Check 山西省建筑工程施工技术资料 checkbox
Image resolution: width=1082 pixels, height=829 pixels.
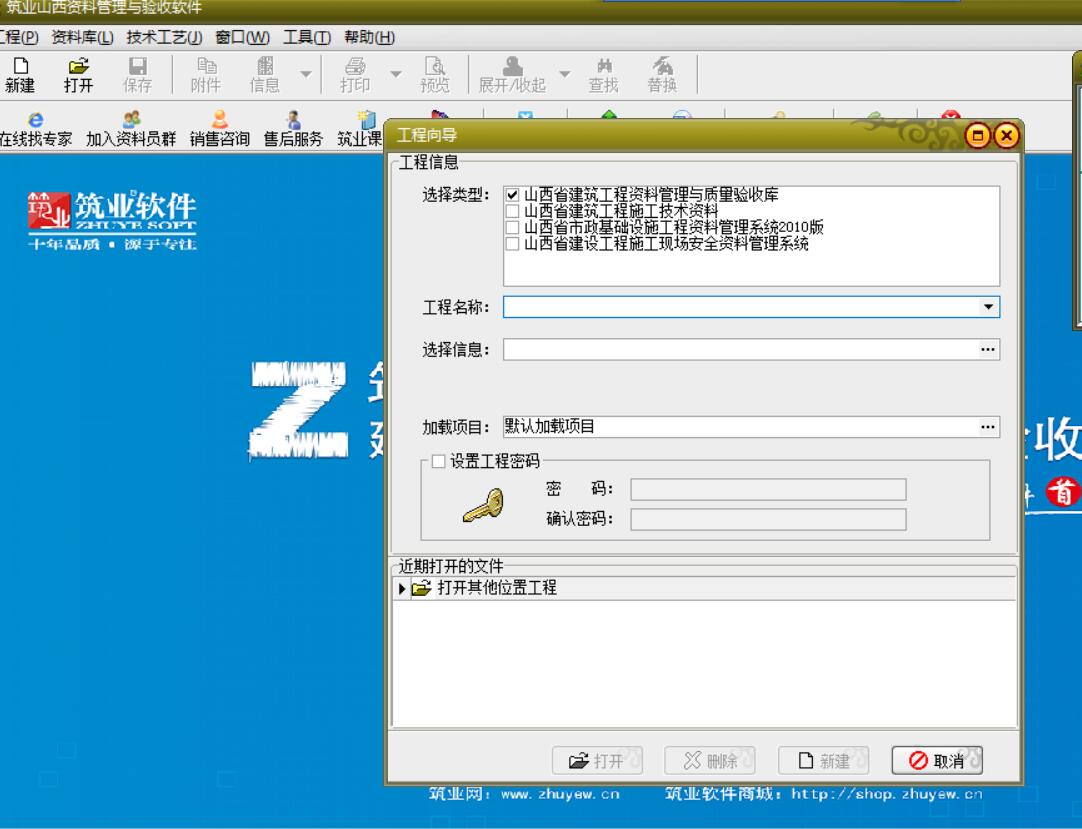tap(512, 211)
